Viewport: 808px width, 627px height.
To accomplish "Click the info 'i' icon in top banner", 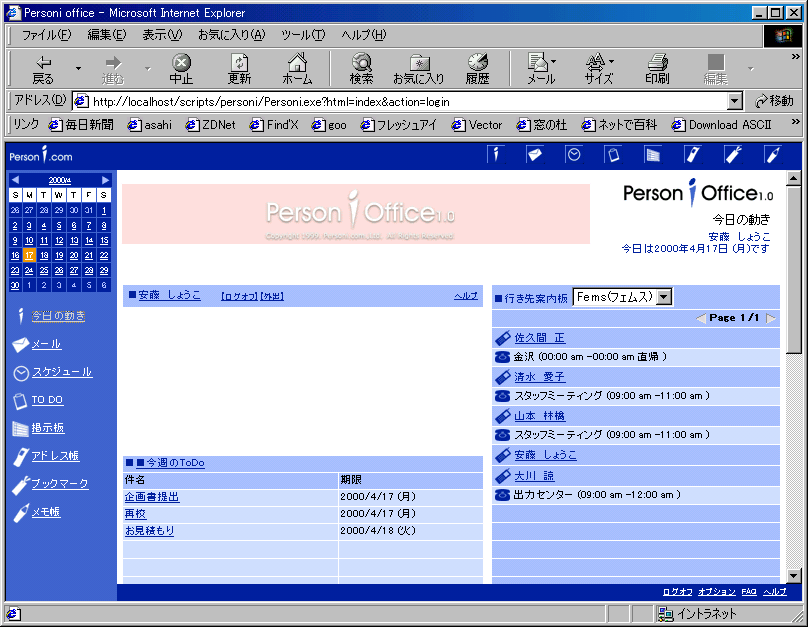I will click(496, 154).
